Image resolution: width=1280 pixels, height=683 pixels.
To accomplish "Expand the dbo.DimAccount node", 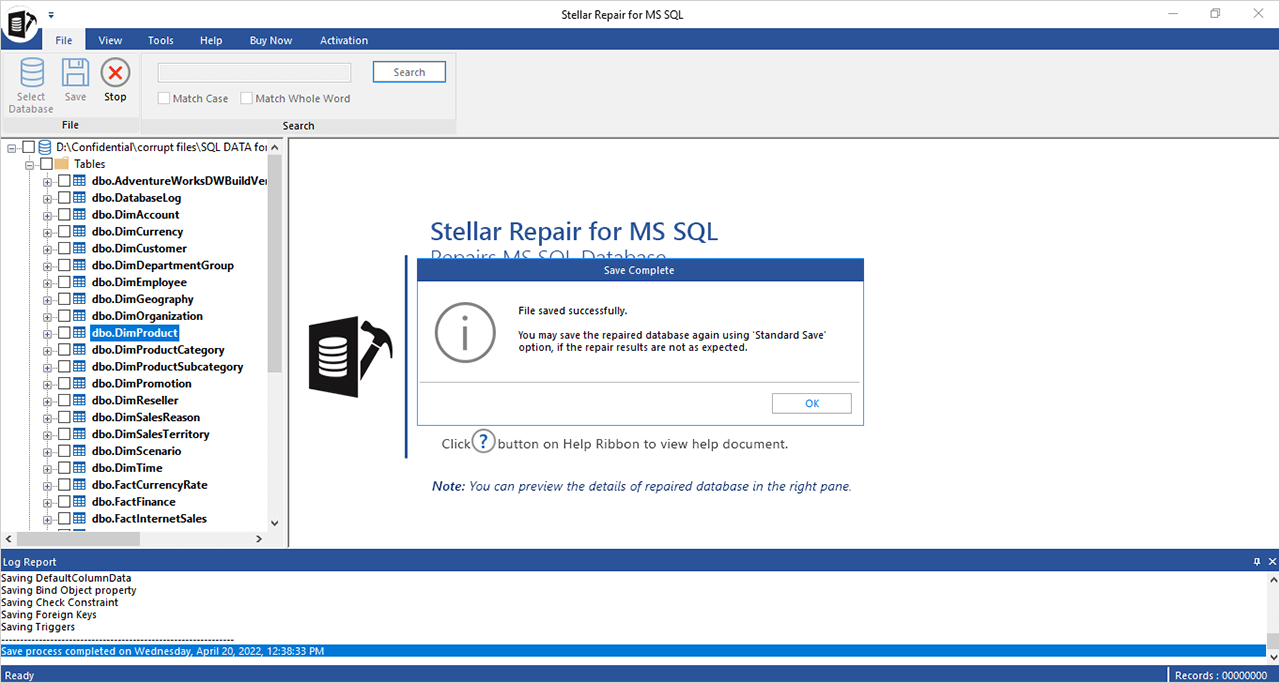I will [48, 215].
